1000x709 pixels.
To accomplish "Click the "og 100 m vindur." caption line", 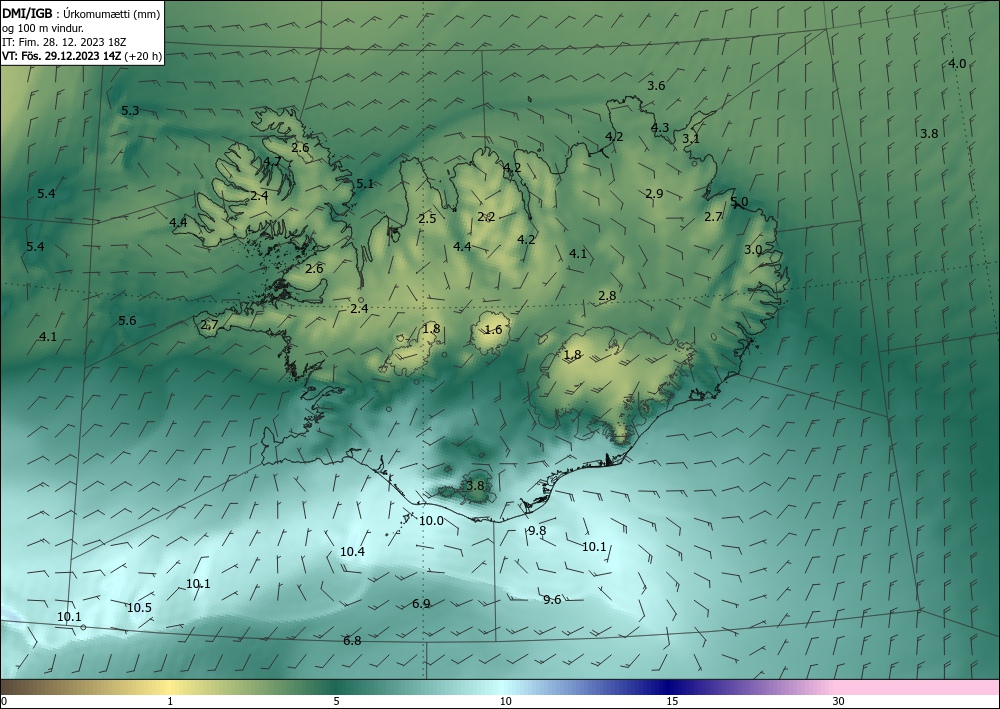I will coord(43,28).
